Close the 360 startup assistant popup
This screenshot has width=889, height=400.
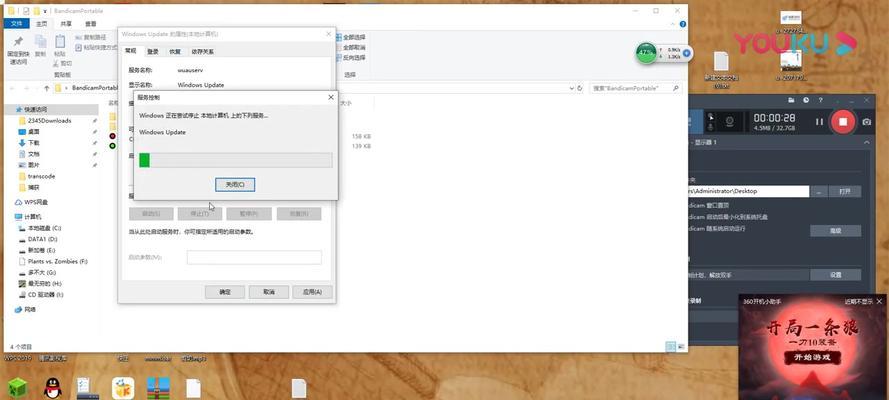pos(879,302)
